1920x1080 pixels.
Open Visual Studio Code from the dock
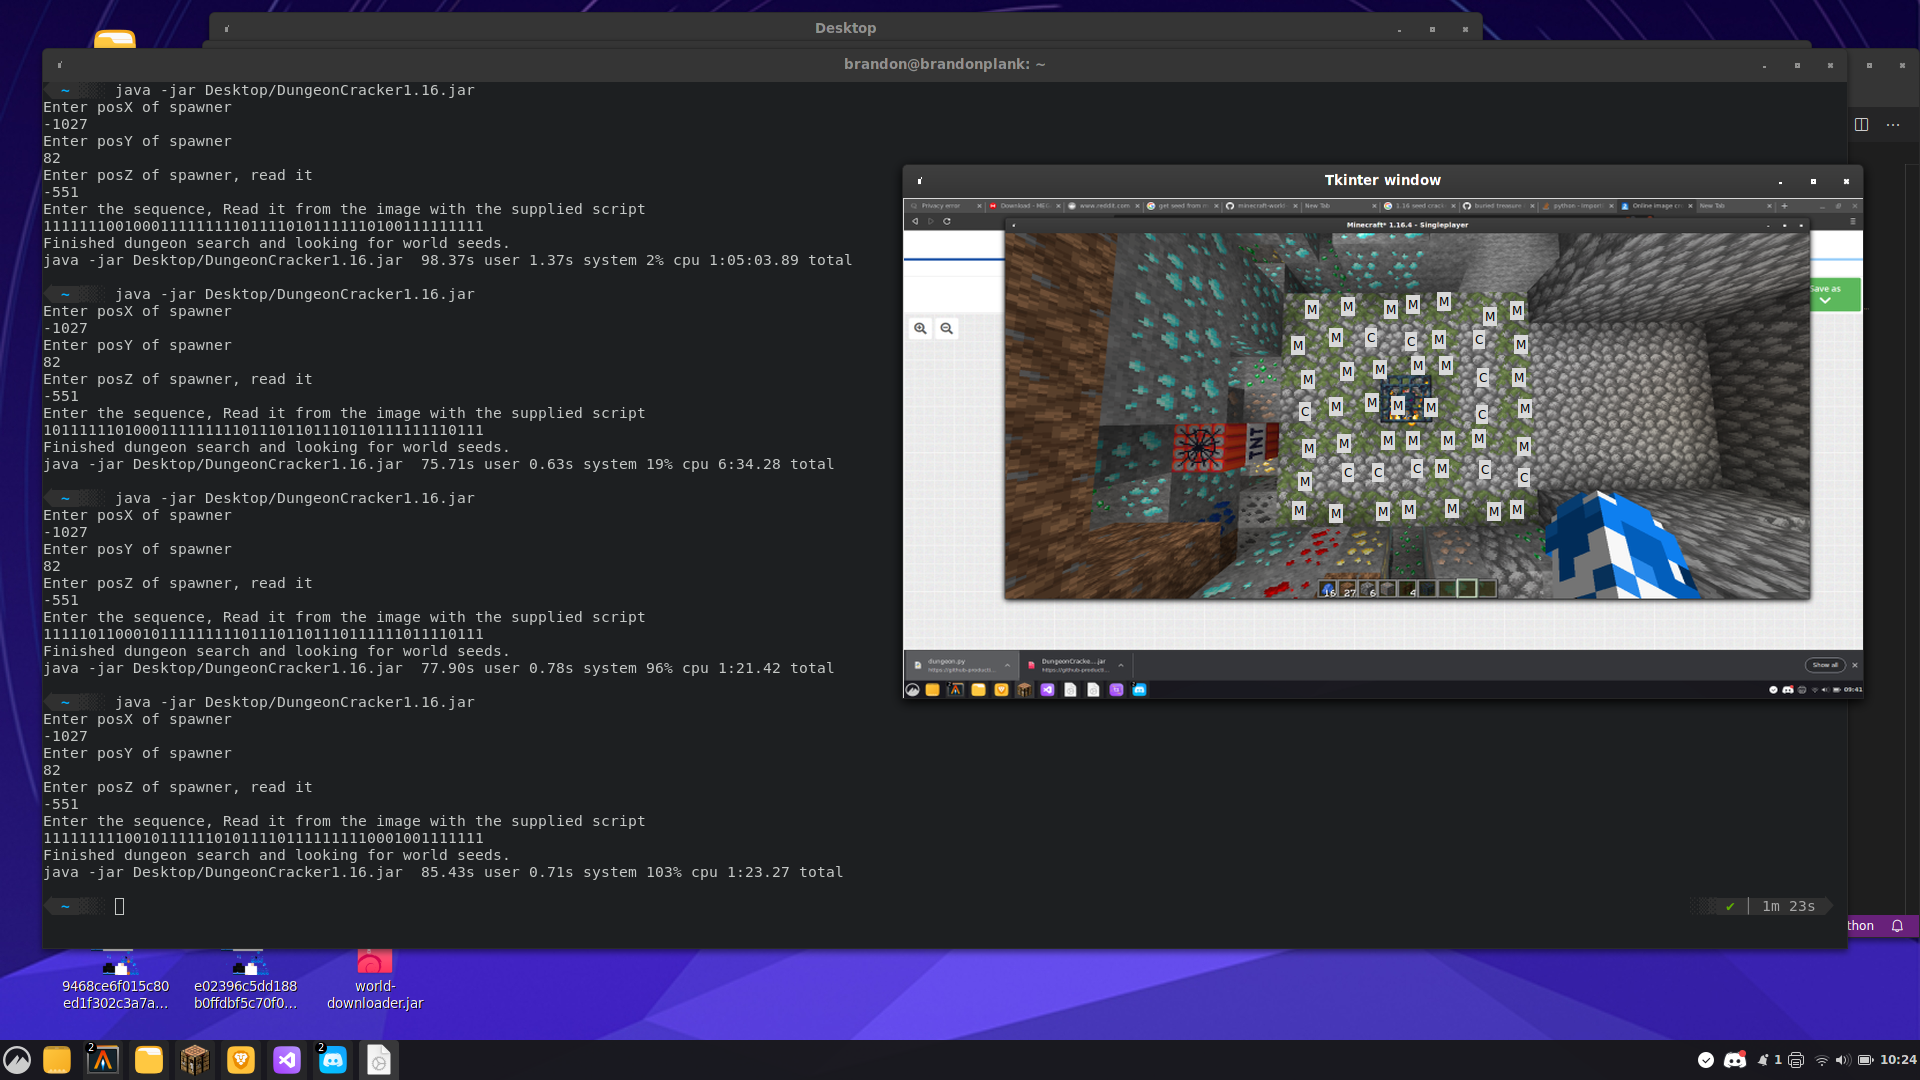point(287,1060)
